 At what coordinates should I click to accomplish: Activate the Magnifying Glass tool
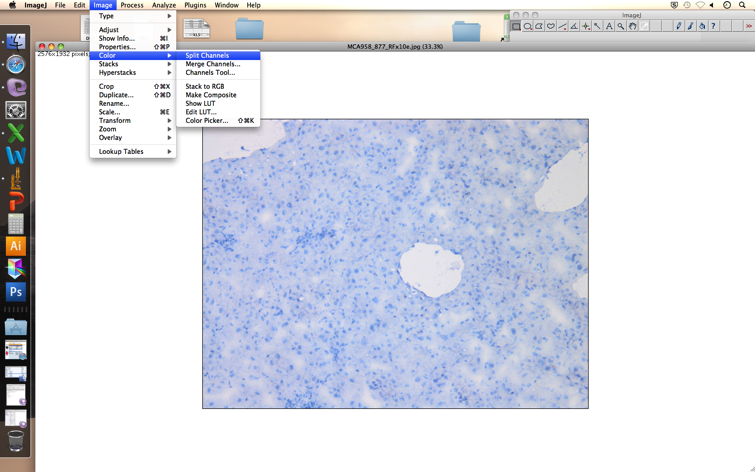tap(621, 26)
